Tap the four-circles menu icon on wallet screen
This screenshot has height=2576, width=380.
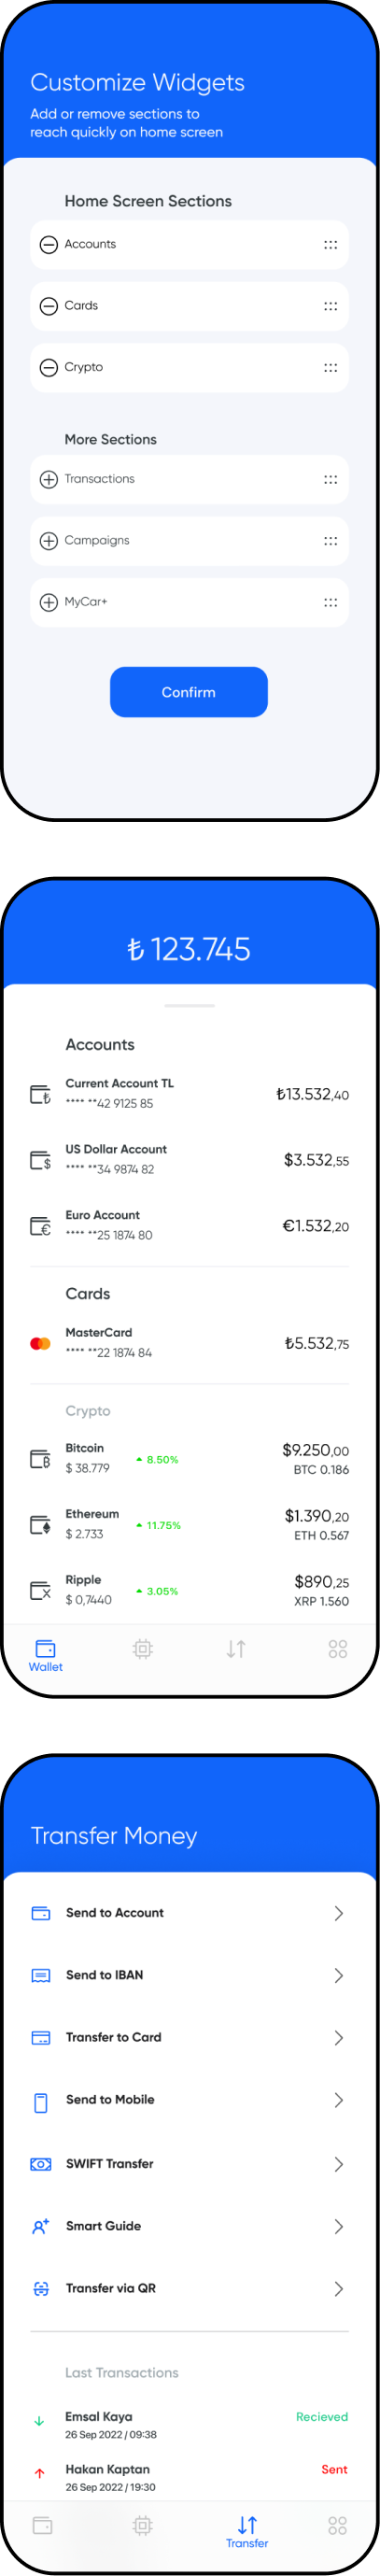click(338, 1649)
